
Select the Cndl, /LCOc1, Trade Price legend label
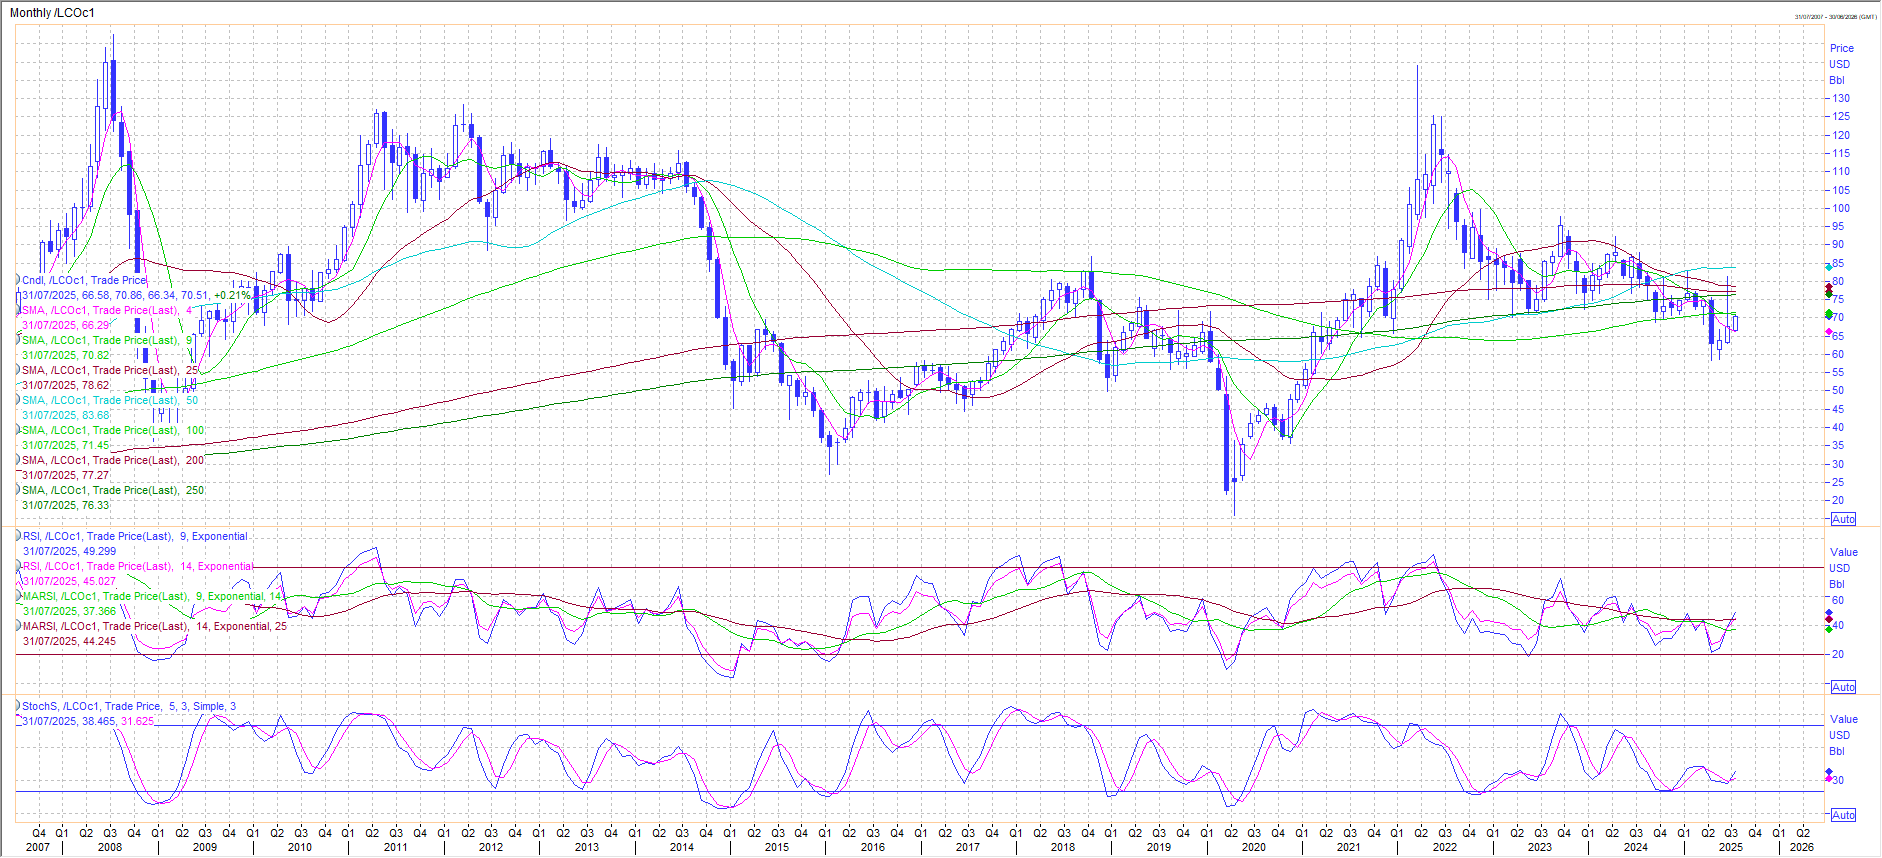tap(85, 280)
